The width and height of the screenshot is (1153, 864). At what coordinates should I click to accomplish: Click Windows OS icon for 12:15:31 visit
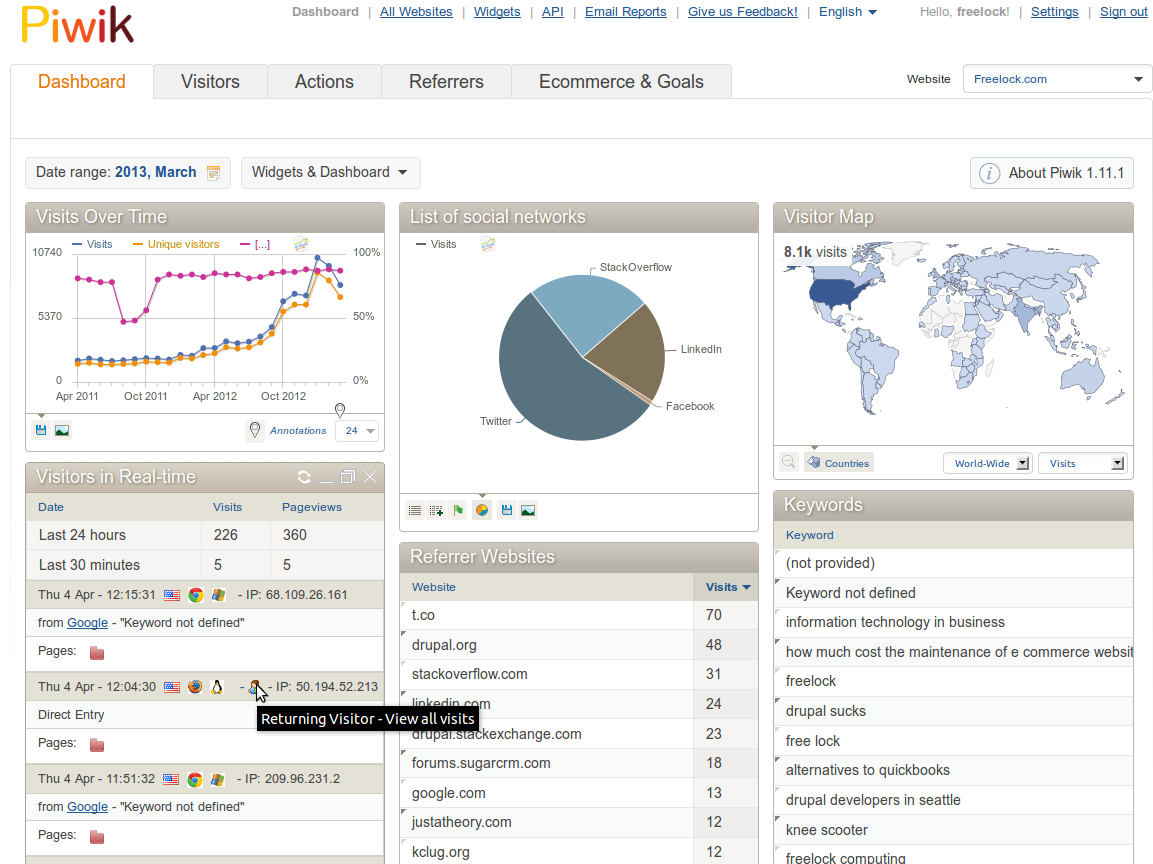pos(218,595)
